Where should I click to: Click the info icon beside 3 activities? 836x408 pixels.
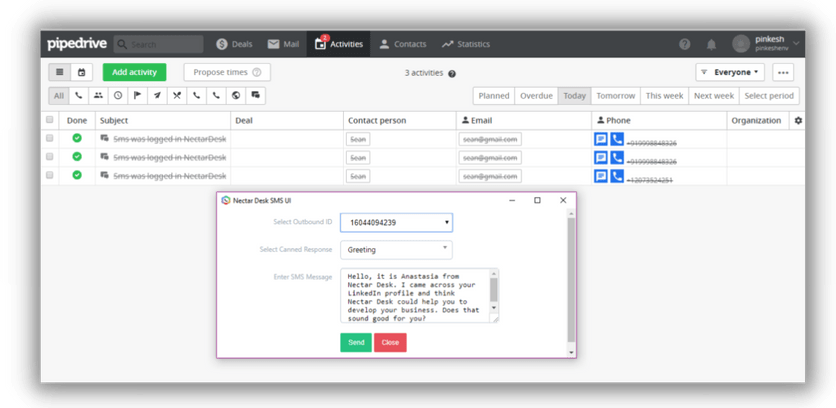[x=452, y=74]
